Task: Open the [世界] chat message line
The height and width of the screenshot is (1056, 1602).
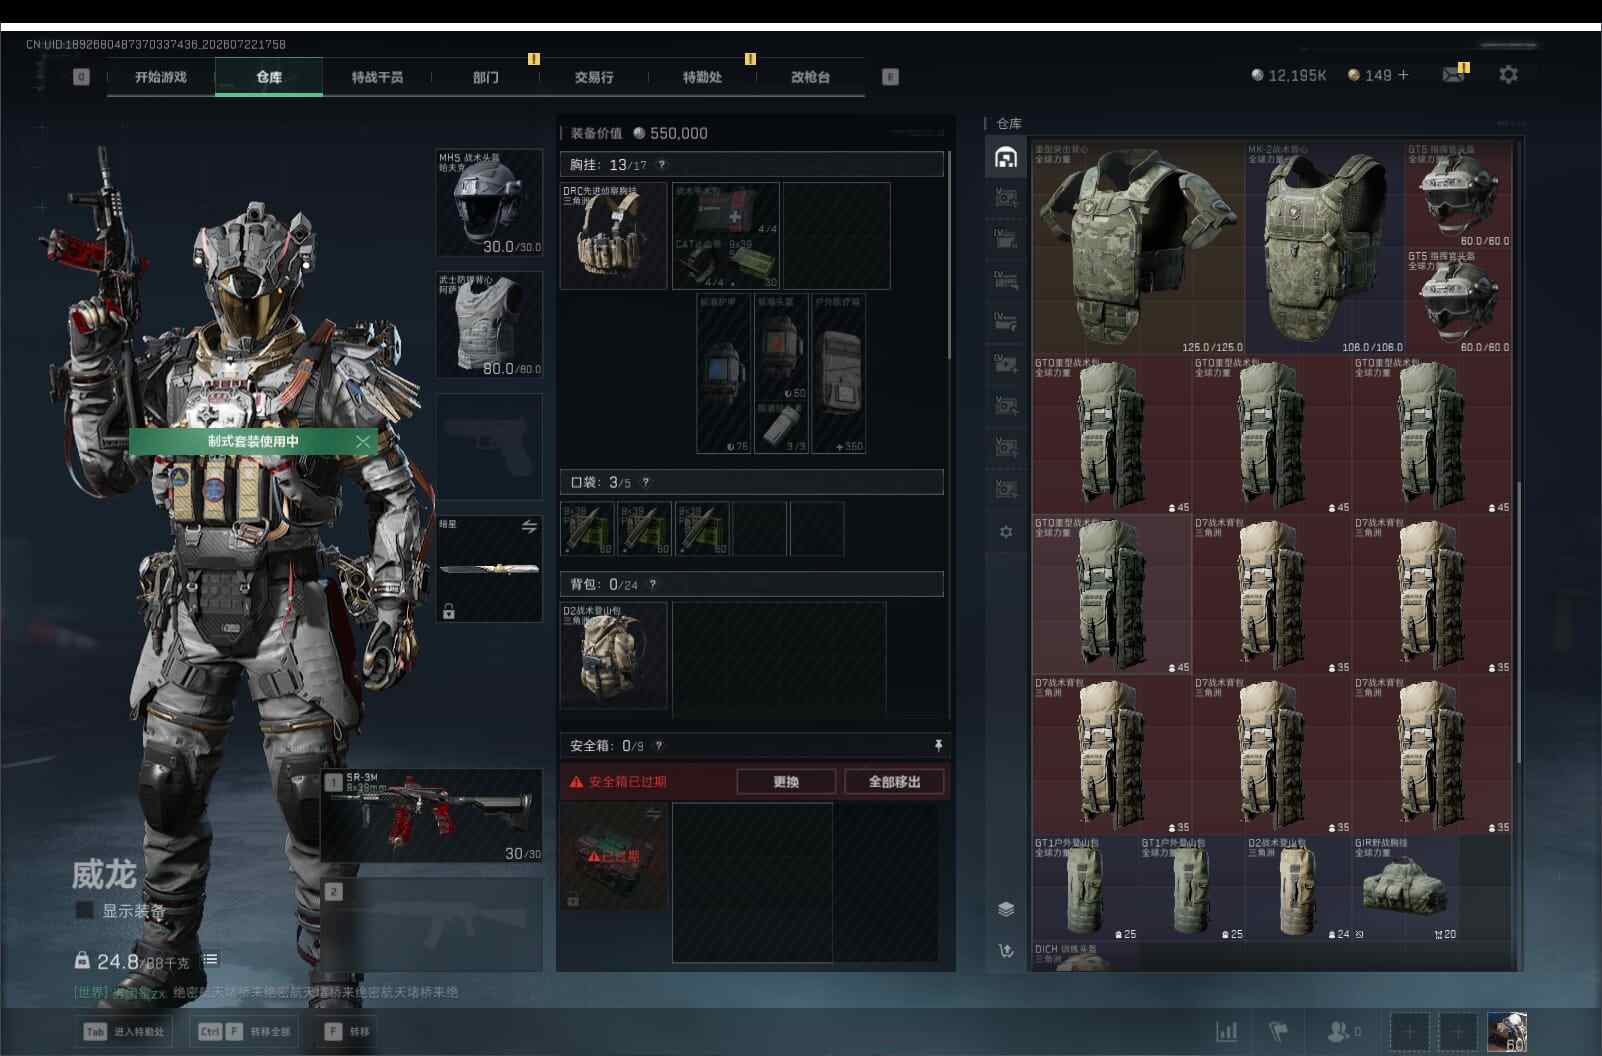Action: [x=266, y=992]
